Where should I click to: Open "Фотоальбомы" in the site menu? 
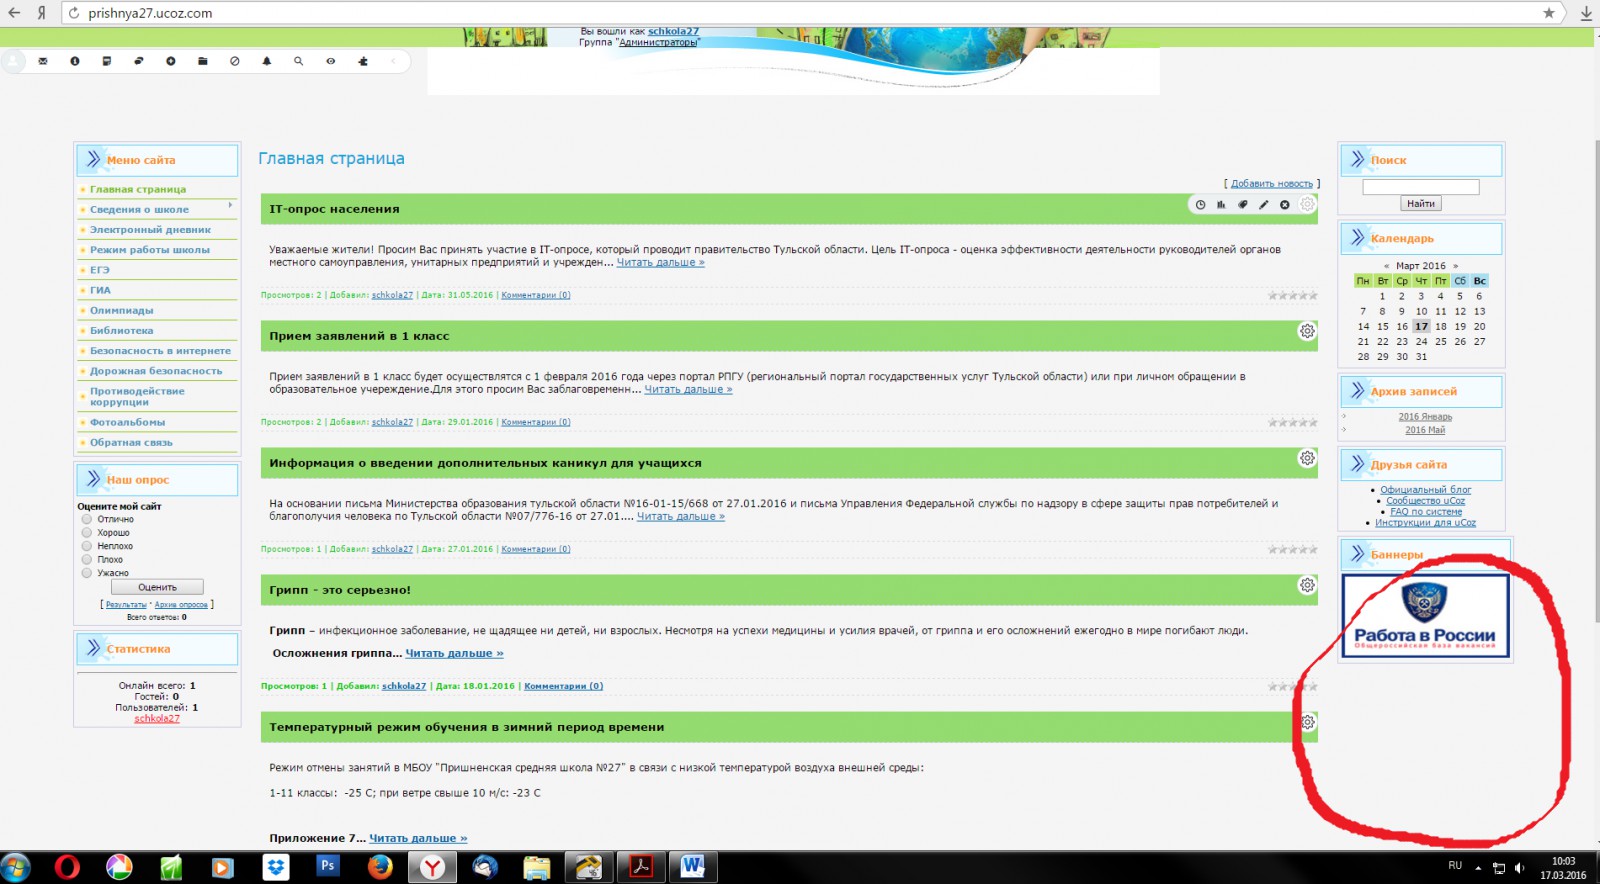(127, 422)
